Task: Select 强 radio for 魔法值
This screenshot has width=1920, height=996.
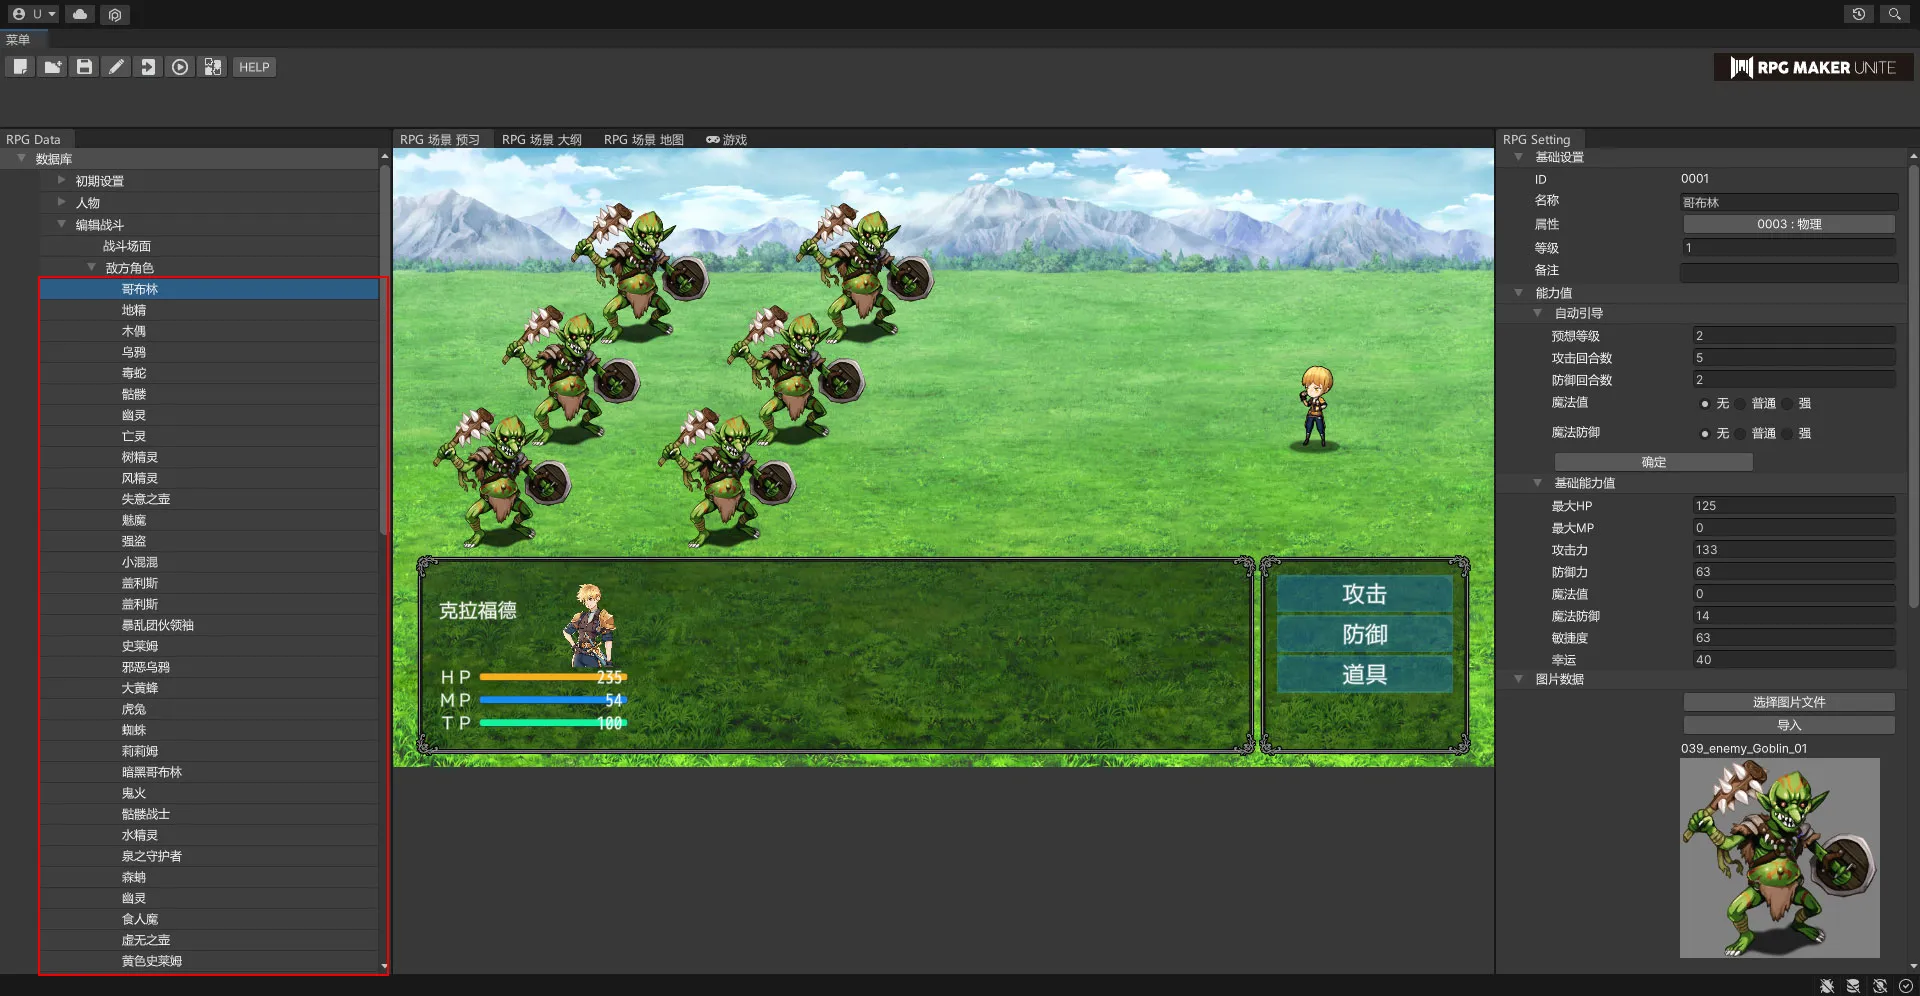Action: [1788, 404]
